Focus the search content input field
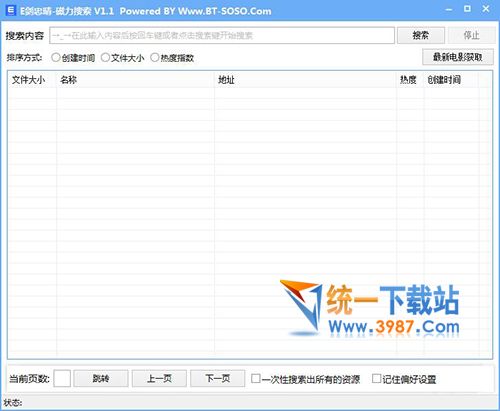 (222, 35)
